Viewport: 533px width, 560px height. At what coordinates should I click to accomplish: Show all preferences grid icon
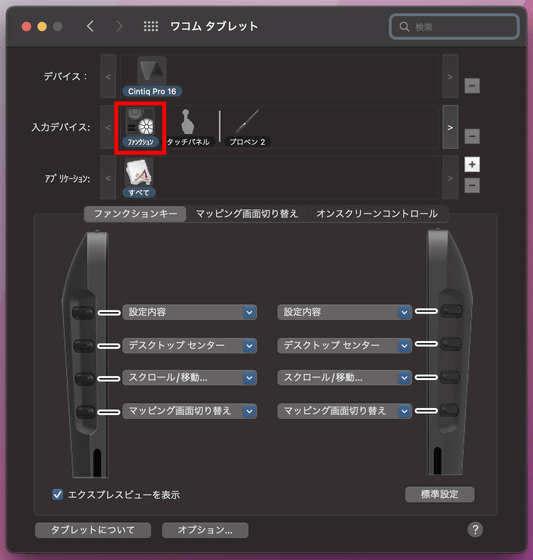point(151,26)
